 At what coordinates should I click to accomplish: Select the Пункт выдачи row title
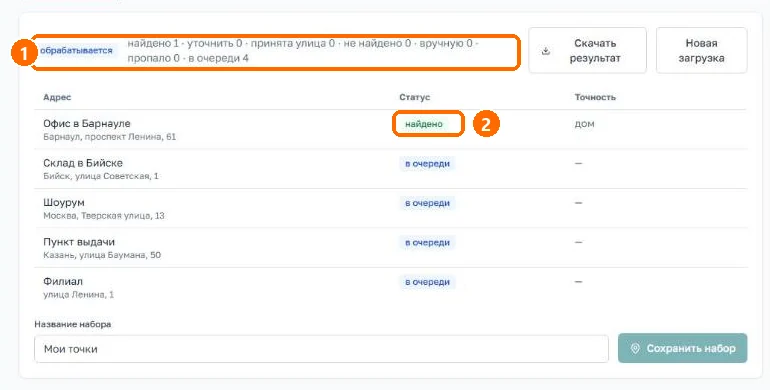click(79, 242)
